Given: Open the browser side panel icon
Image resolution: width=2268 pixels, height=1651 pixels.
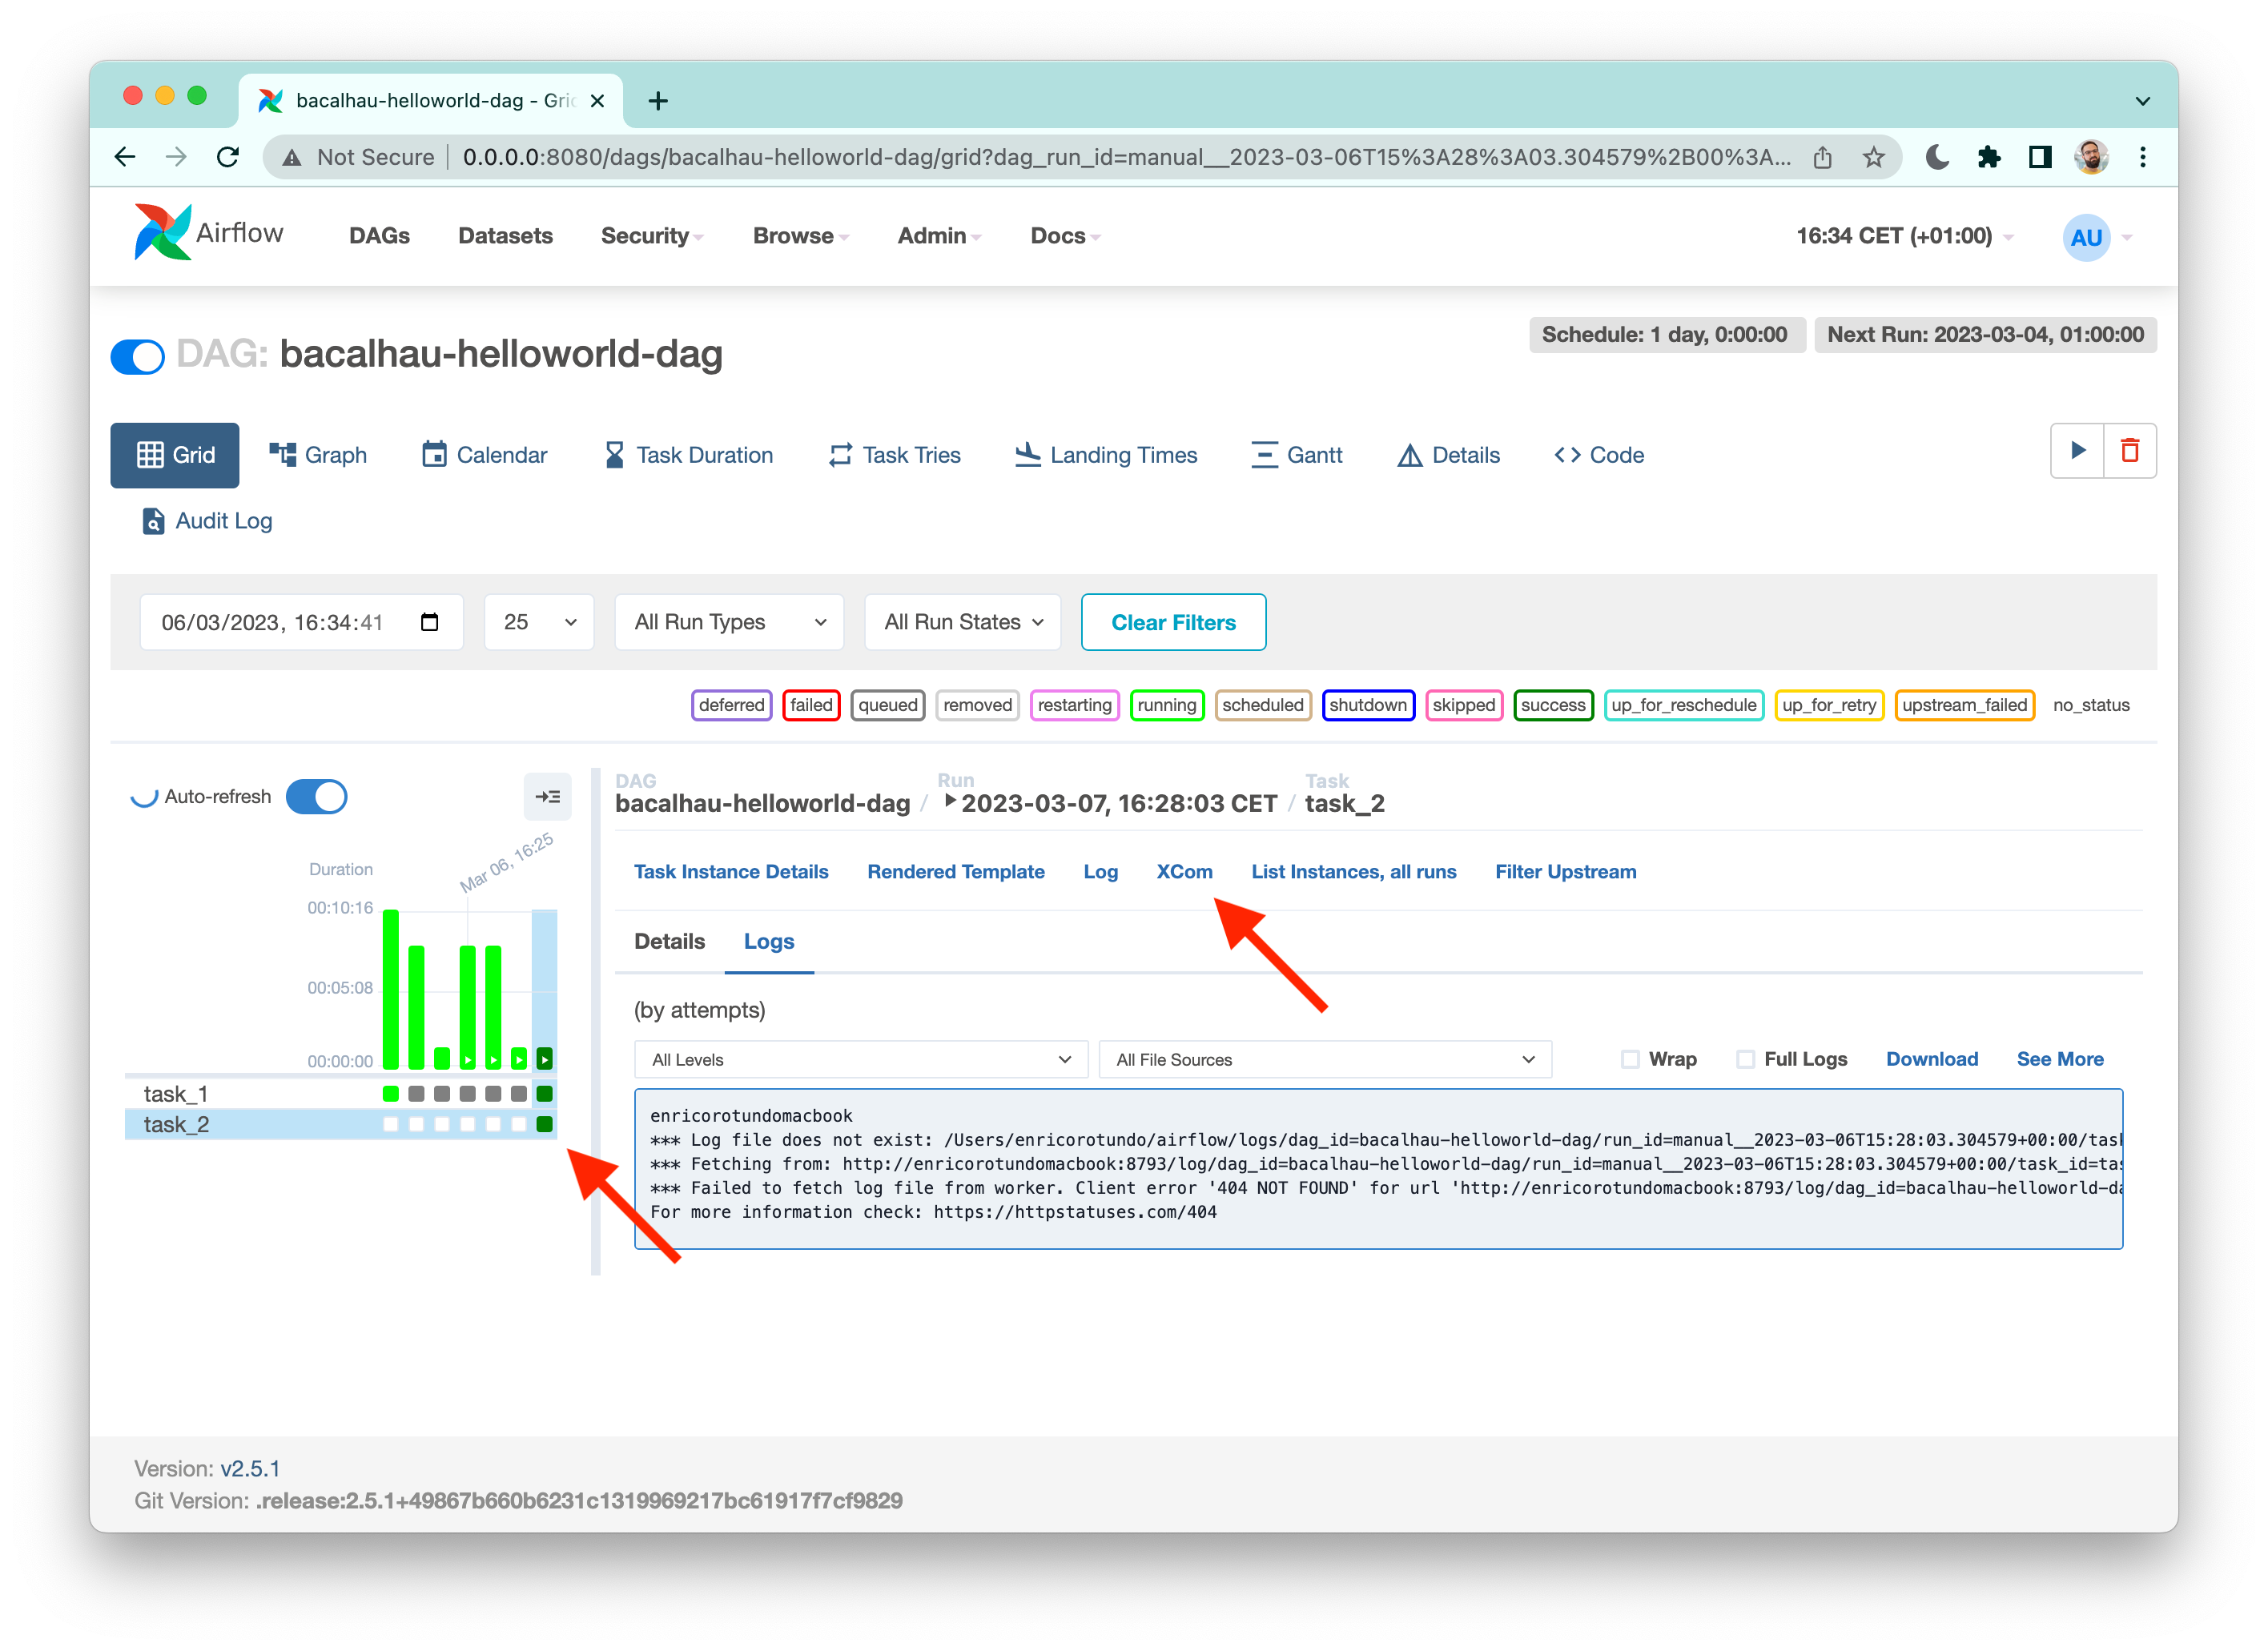Looking at the screenshot, I should pyautogui.click(x=2040, y=157).
